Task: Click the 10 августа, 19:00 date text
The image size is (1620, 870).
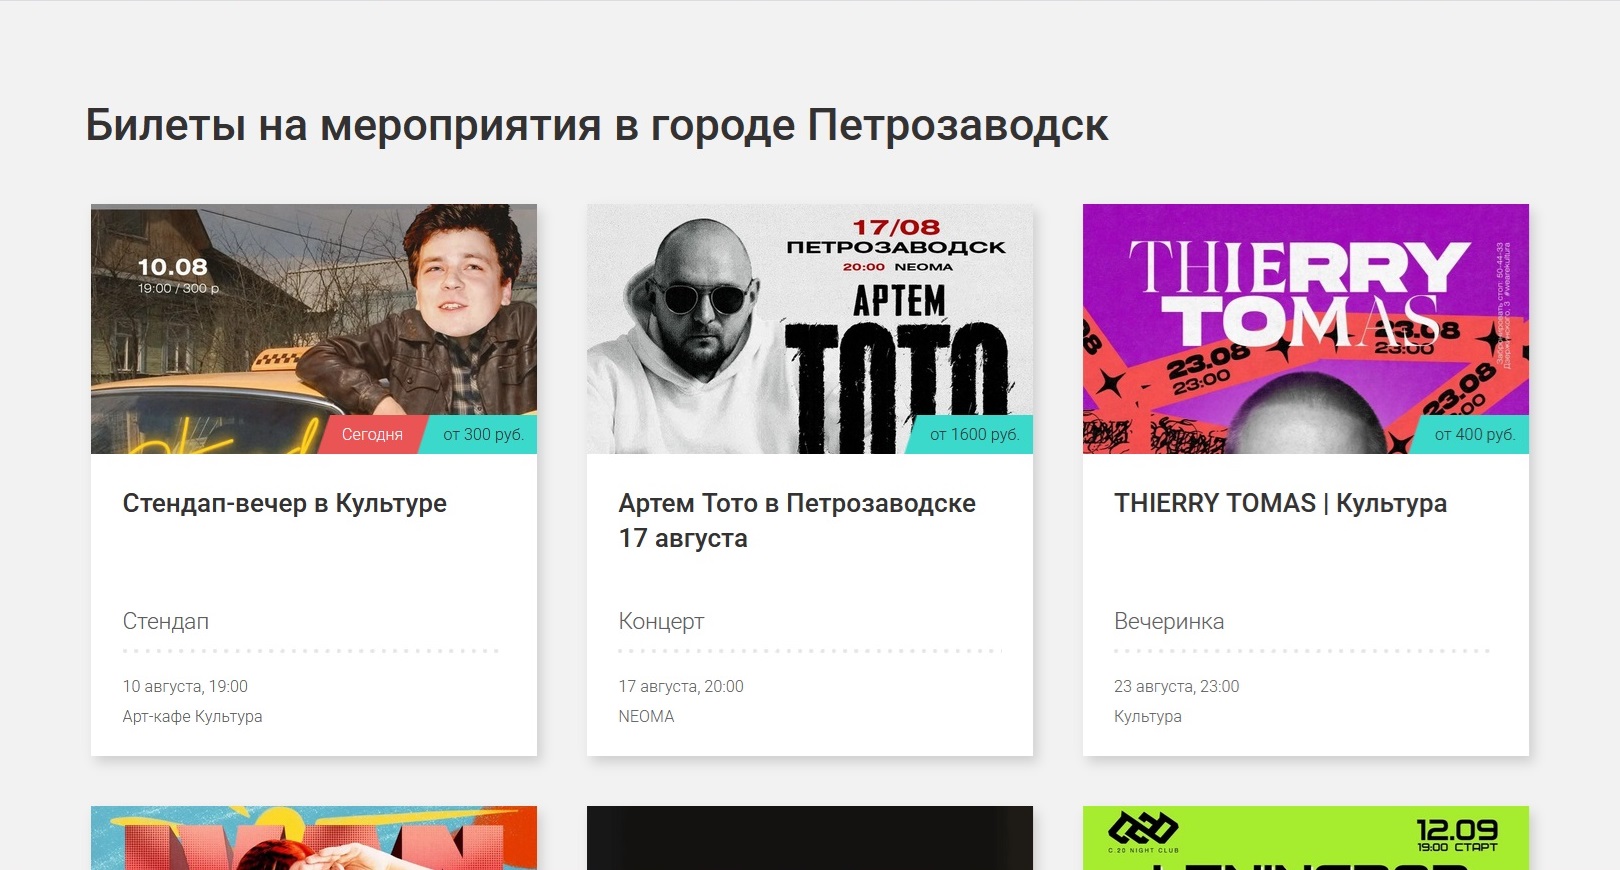Action: point(185,686)
